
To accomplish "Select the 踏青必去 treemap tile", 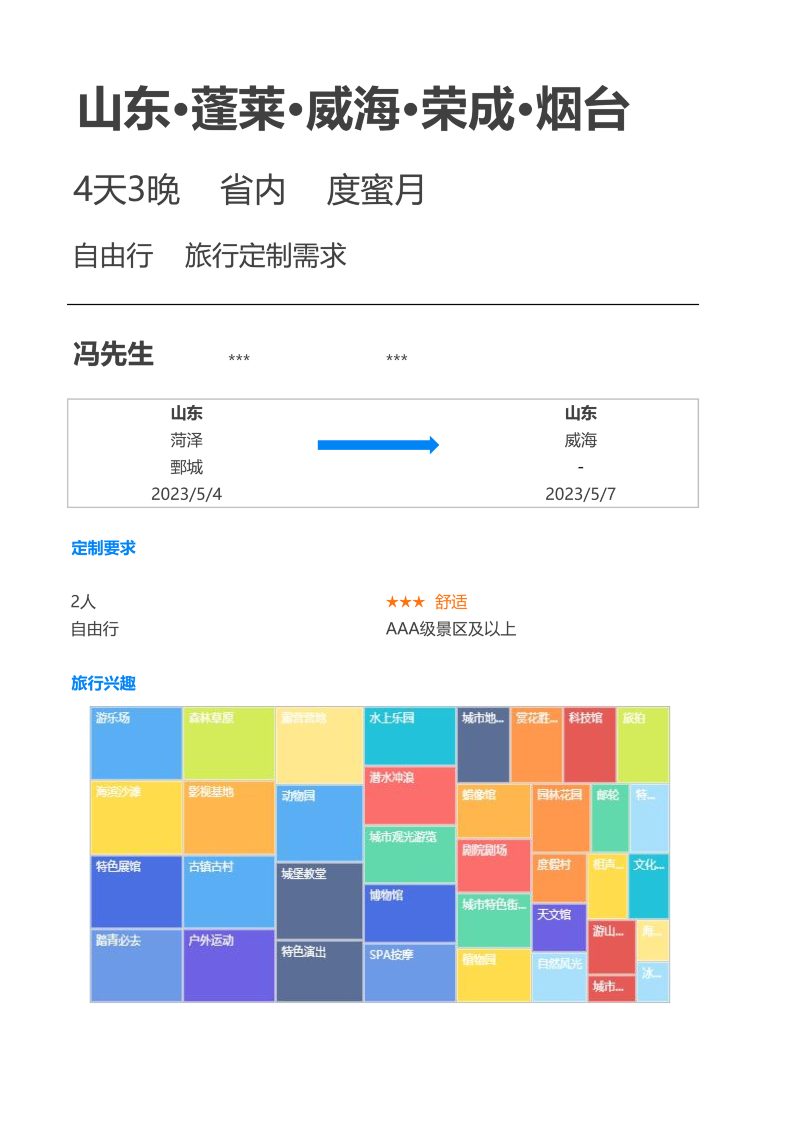I will pyautogui.click(x=136, y=966).
